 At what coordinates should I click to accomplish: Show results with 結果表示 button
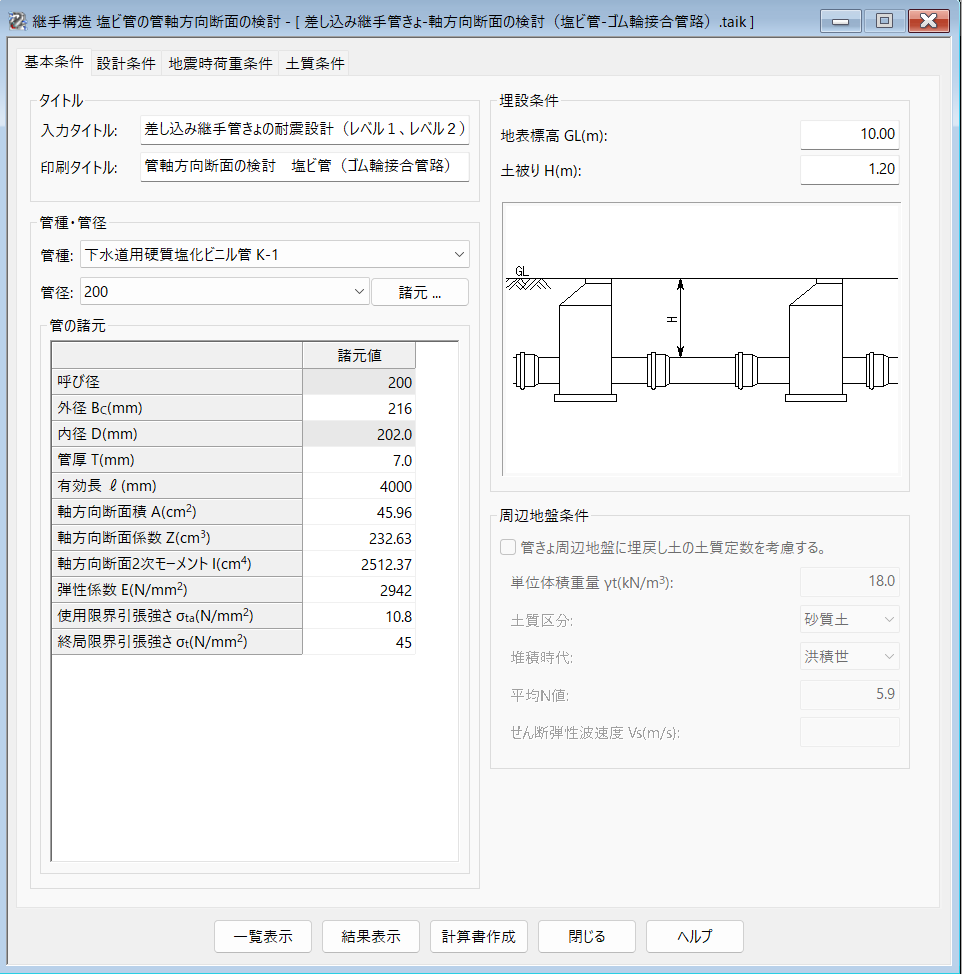[371, 937]
